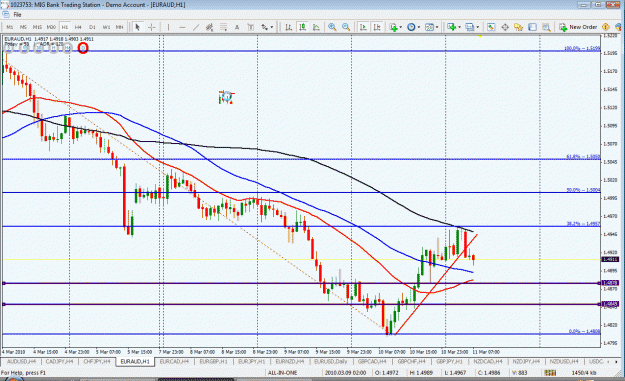Open the GBPCAD,H4 chart tab
Viewport: 625px width, 381px height.
click(372, 361)
